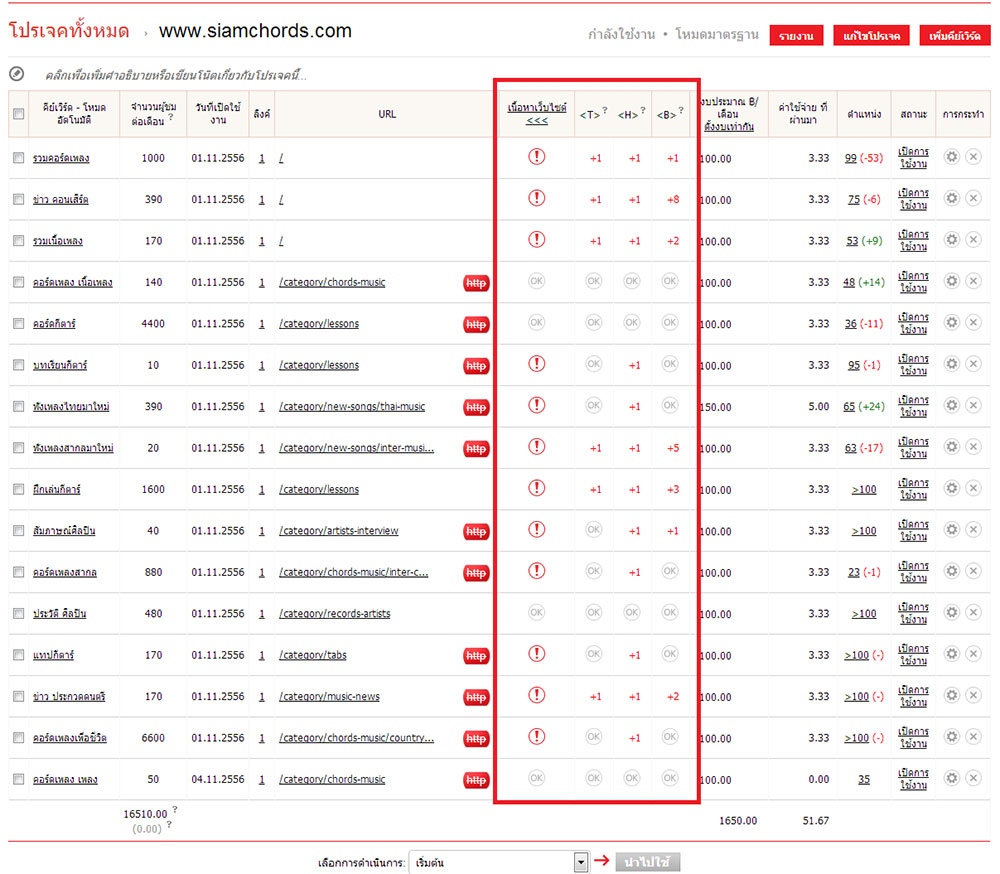Viewport: 1000px width, 874px height.
Task: Delete the 4400-visitor keyword with X icon
Action: [x=973, y=323]
